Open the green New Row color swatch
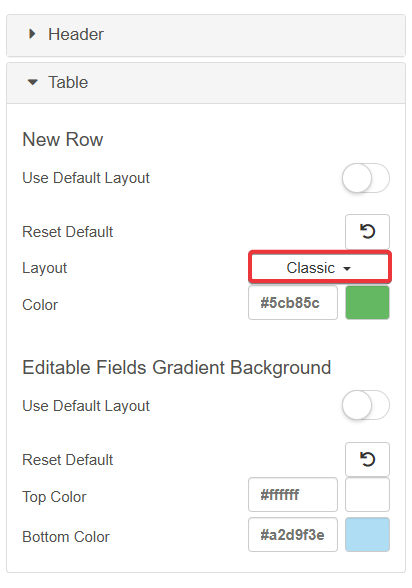This screenshot has height=588, width=412. [367, 303]
